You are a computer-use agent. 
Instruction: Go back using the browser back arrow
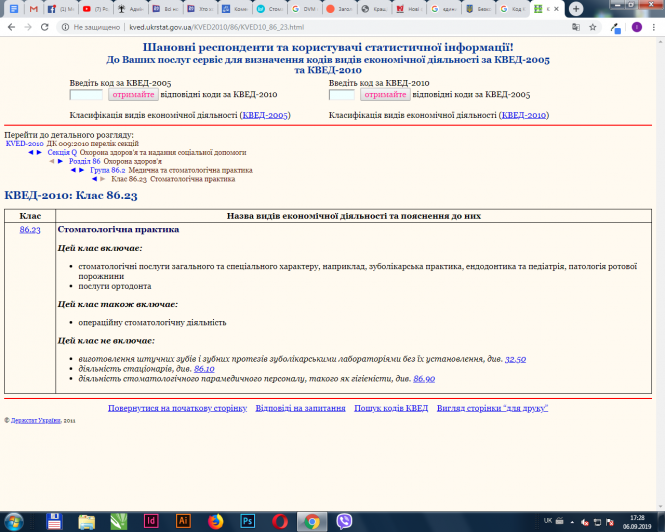coord(11,27)
